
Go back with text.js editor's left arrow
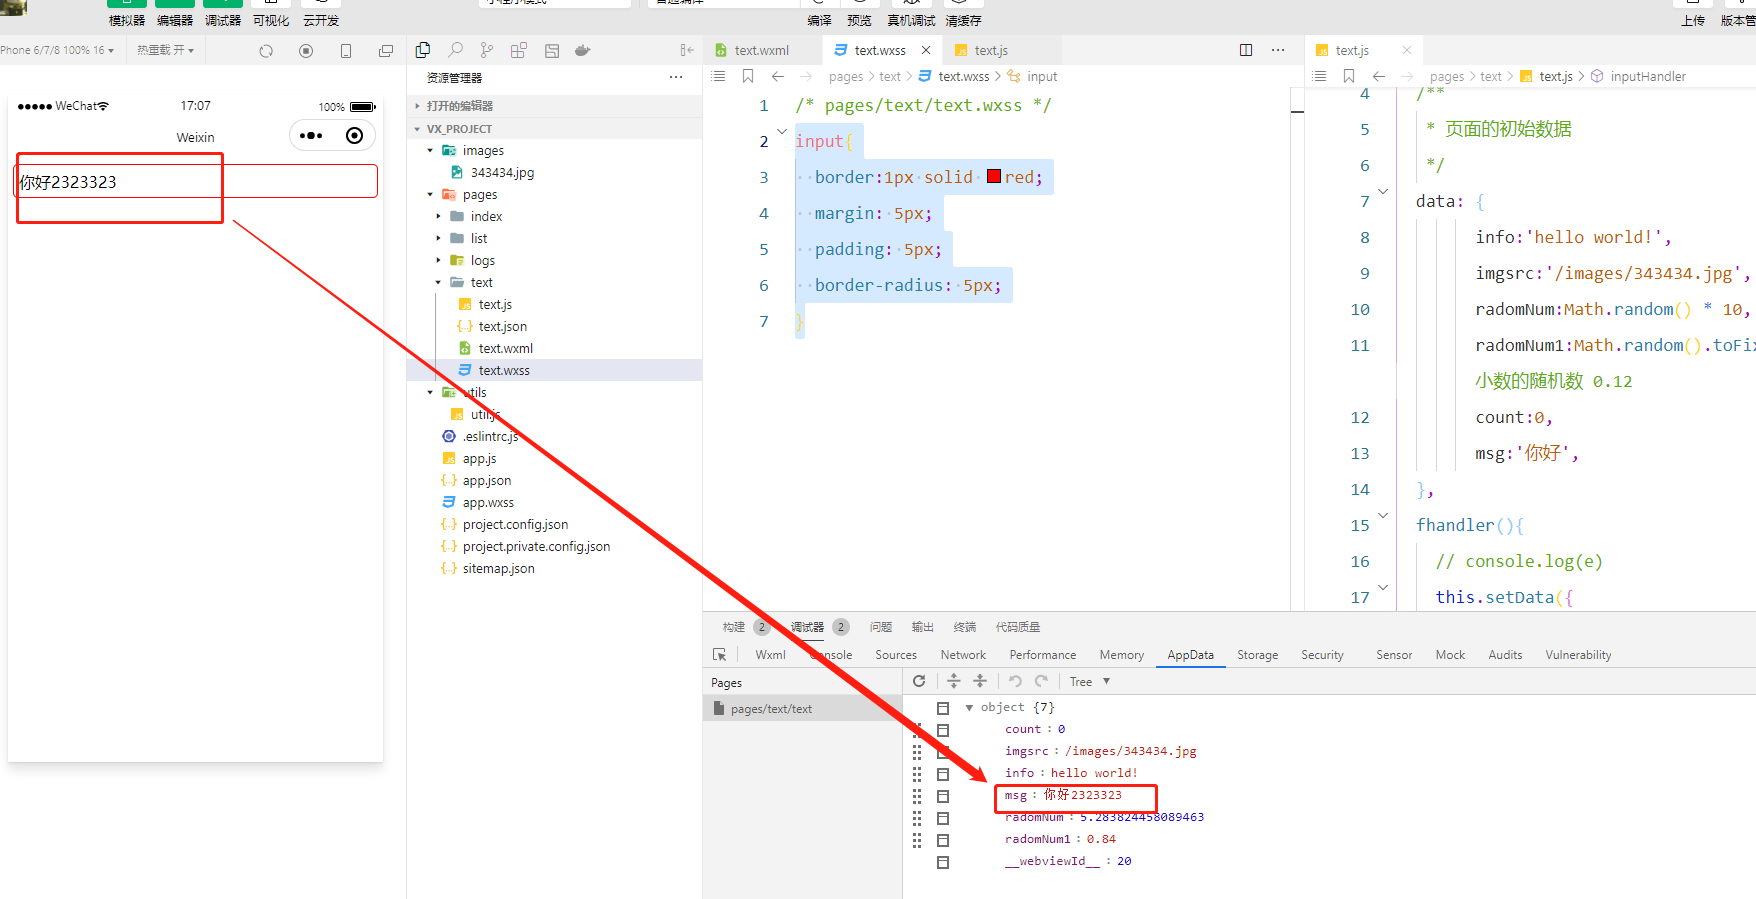[1379, 76]
